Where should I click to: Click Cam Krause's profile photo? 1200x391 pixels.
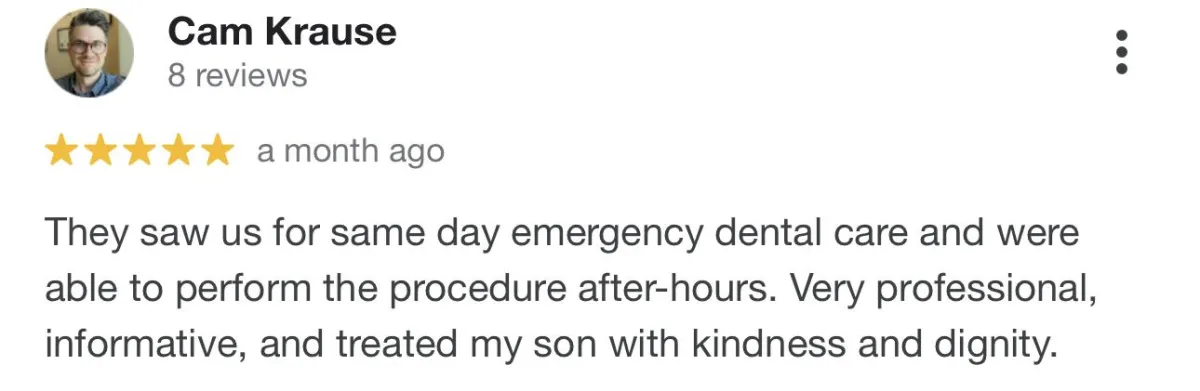point(89,53)
